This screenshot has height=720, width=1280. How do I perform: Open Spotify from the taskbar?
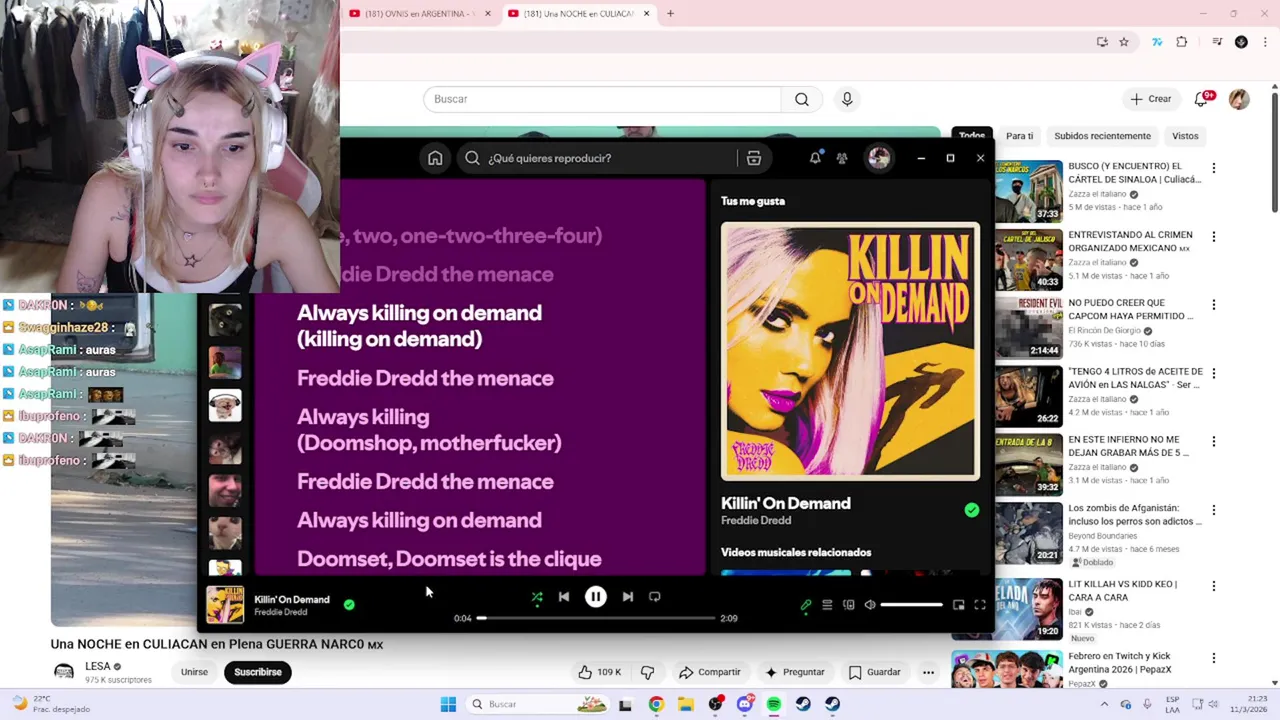[x=774, y=704]
